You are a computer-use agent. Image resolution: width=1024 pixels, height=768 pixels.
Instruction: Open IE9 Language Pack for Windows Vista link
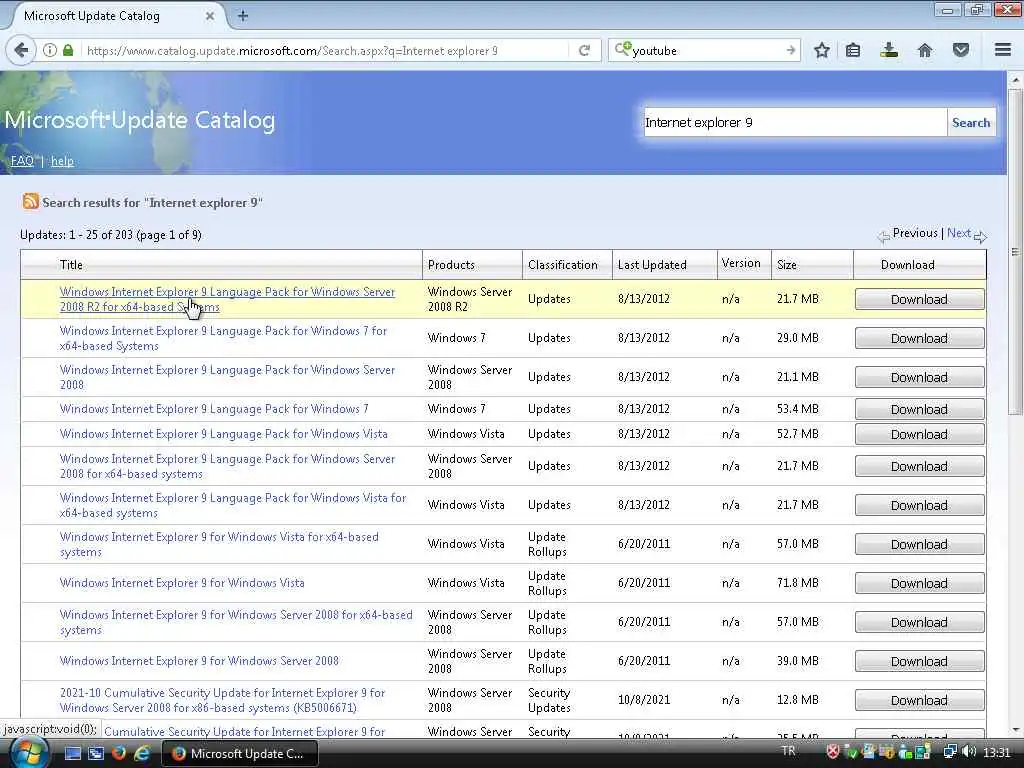[223, 434]
